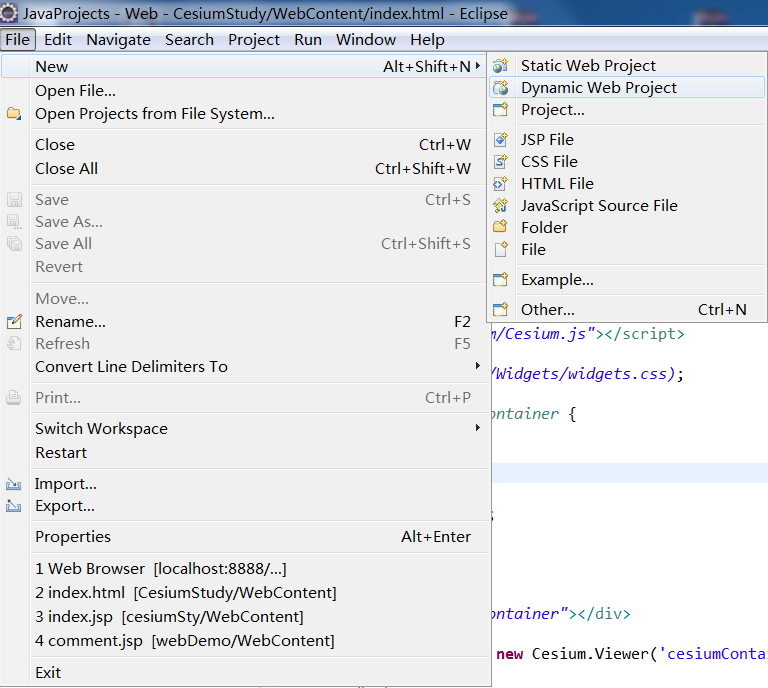This screenshot has height=688, width=768.
Task: Open the Help menu
Action: coord(427,40)
